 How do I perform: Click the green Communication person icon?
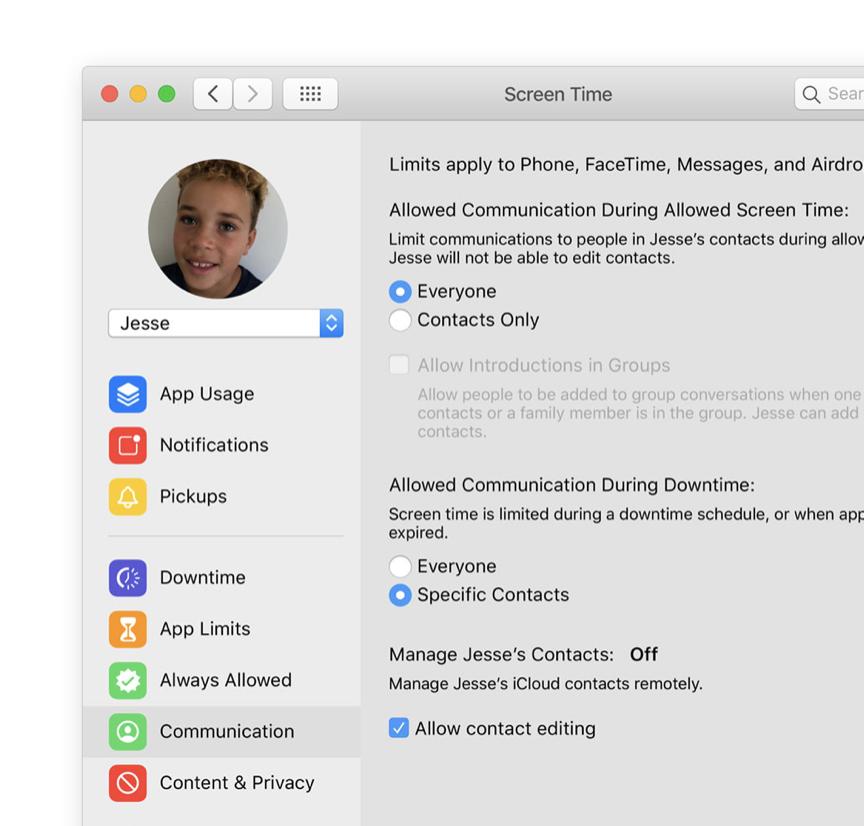[127, 731]
